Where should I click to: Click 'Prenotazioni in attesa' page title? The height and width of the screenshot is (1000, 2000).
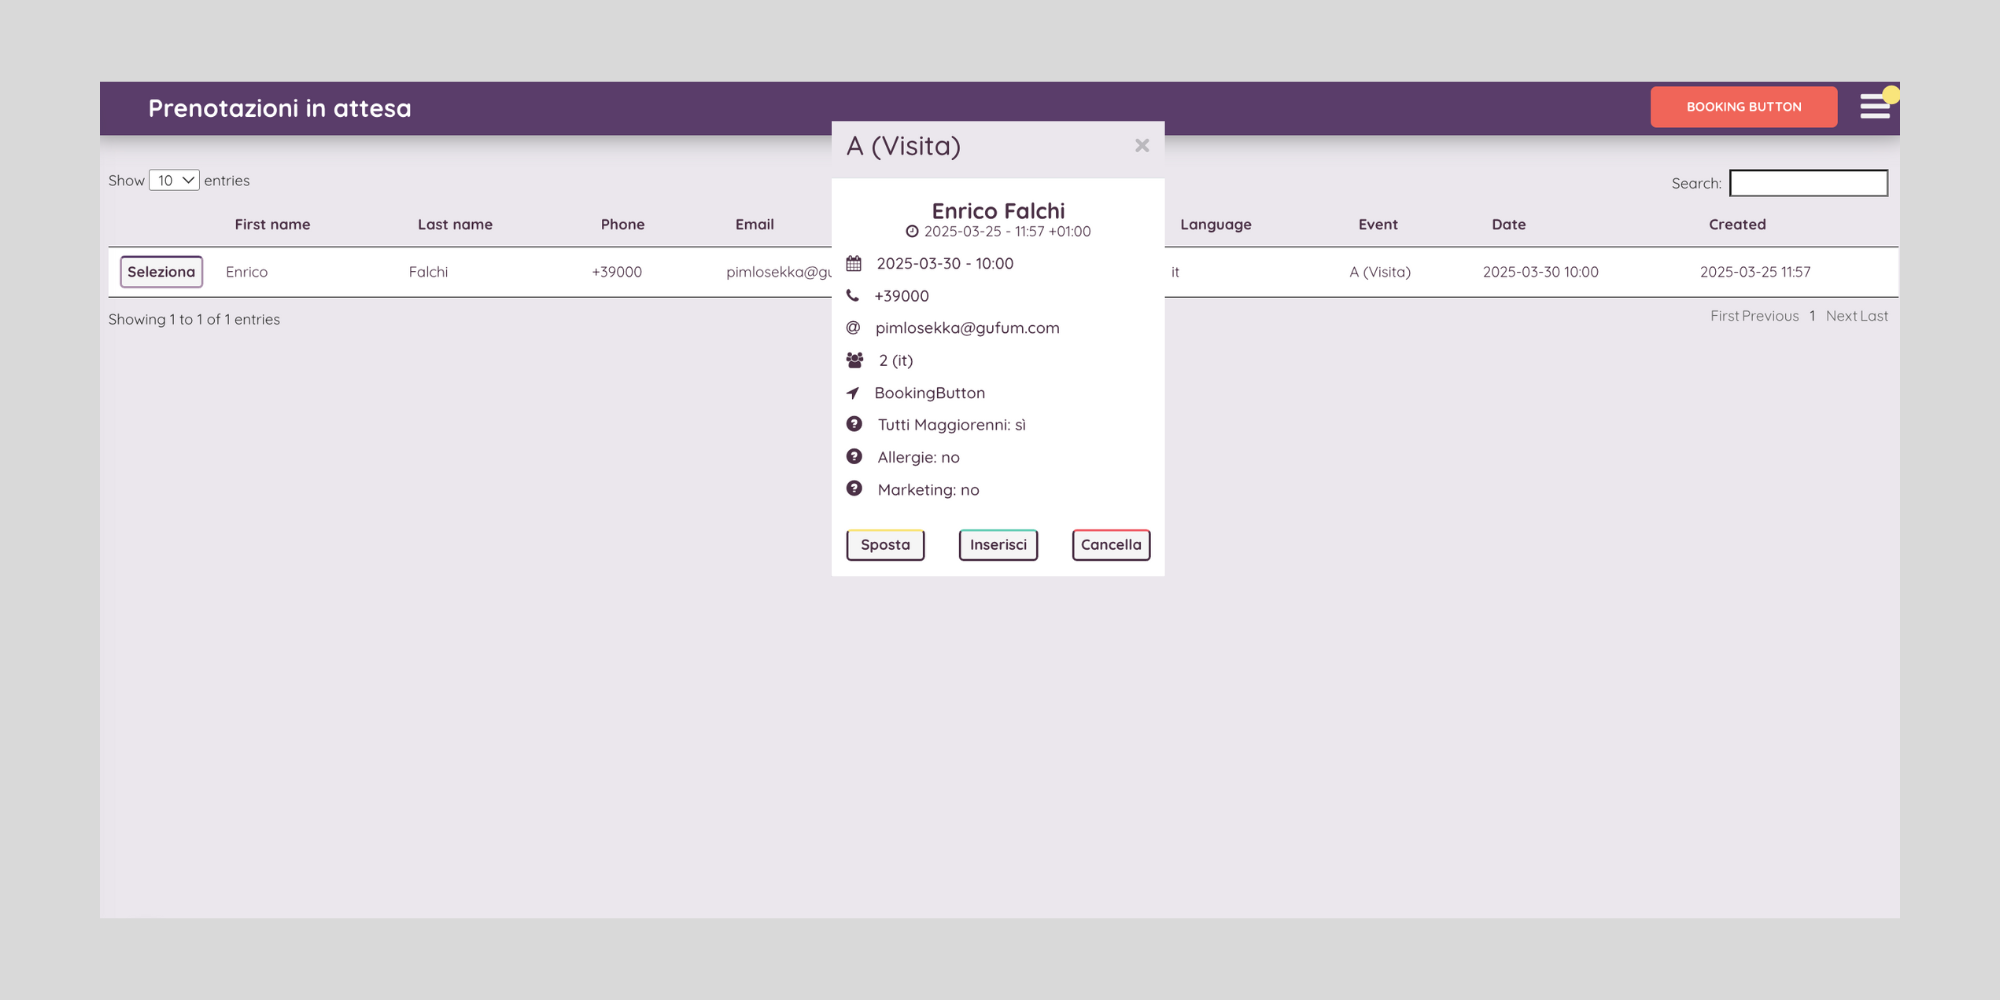[x=280, y=108]
